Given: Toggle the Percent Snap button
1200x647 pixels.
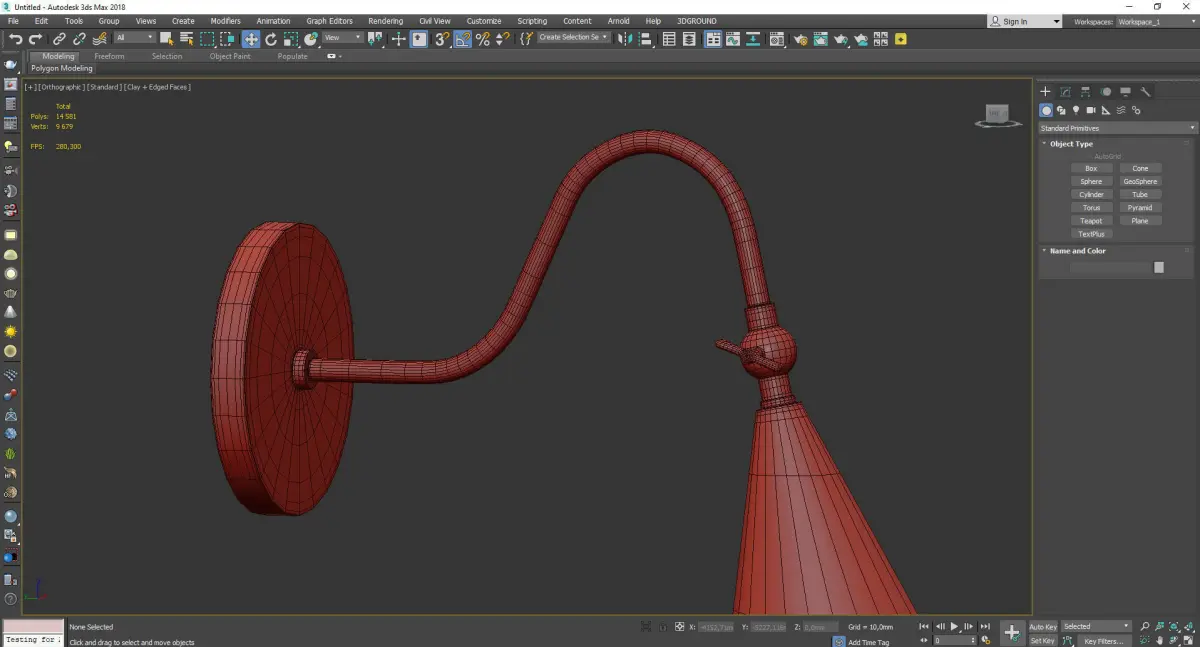Looking at the screenshot, I should pos(483,39).
